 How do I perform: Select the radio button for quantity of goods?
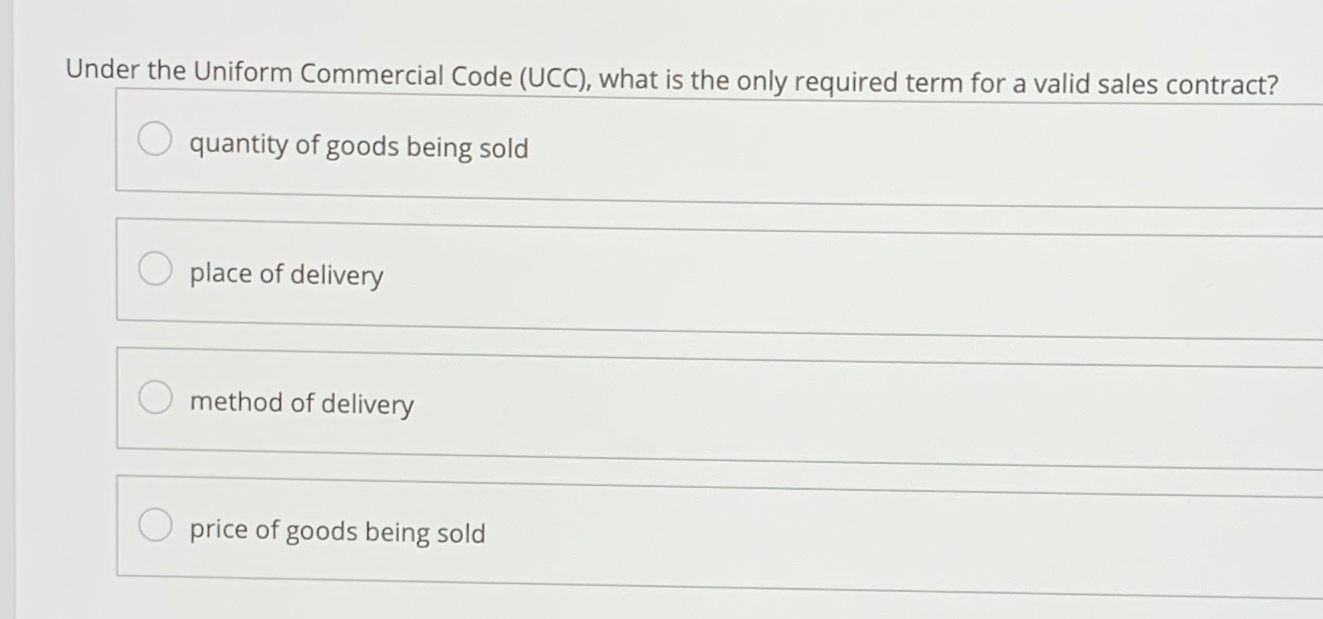coord(155,140)
